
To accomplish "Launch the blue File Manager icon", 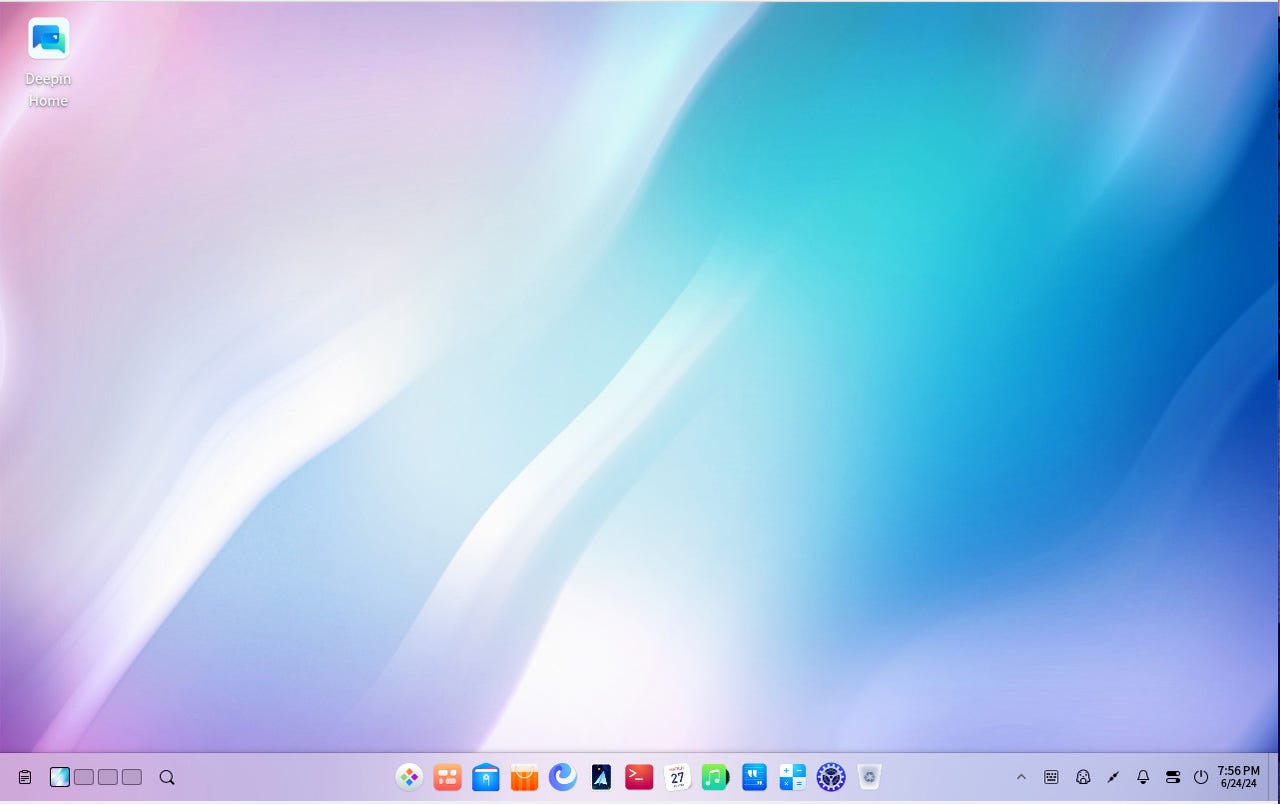I will point(486,777).
